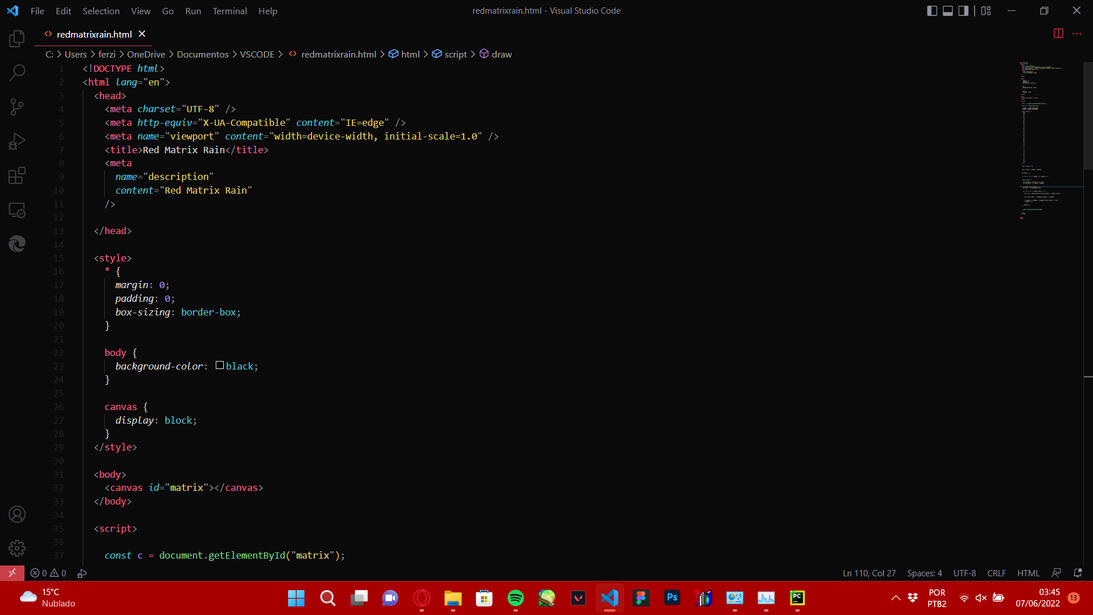
Task: Toggle the bottom panel layout button
Action: (x=948, y=11)
